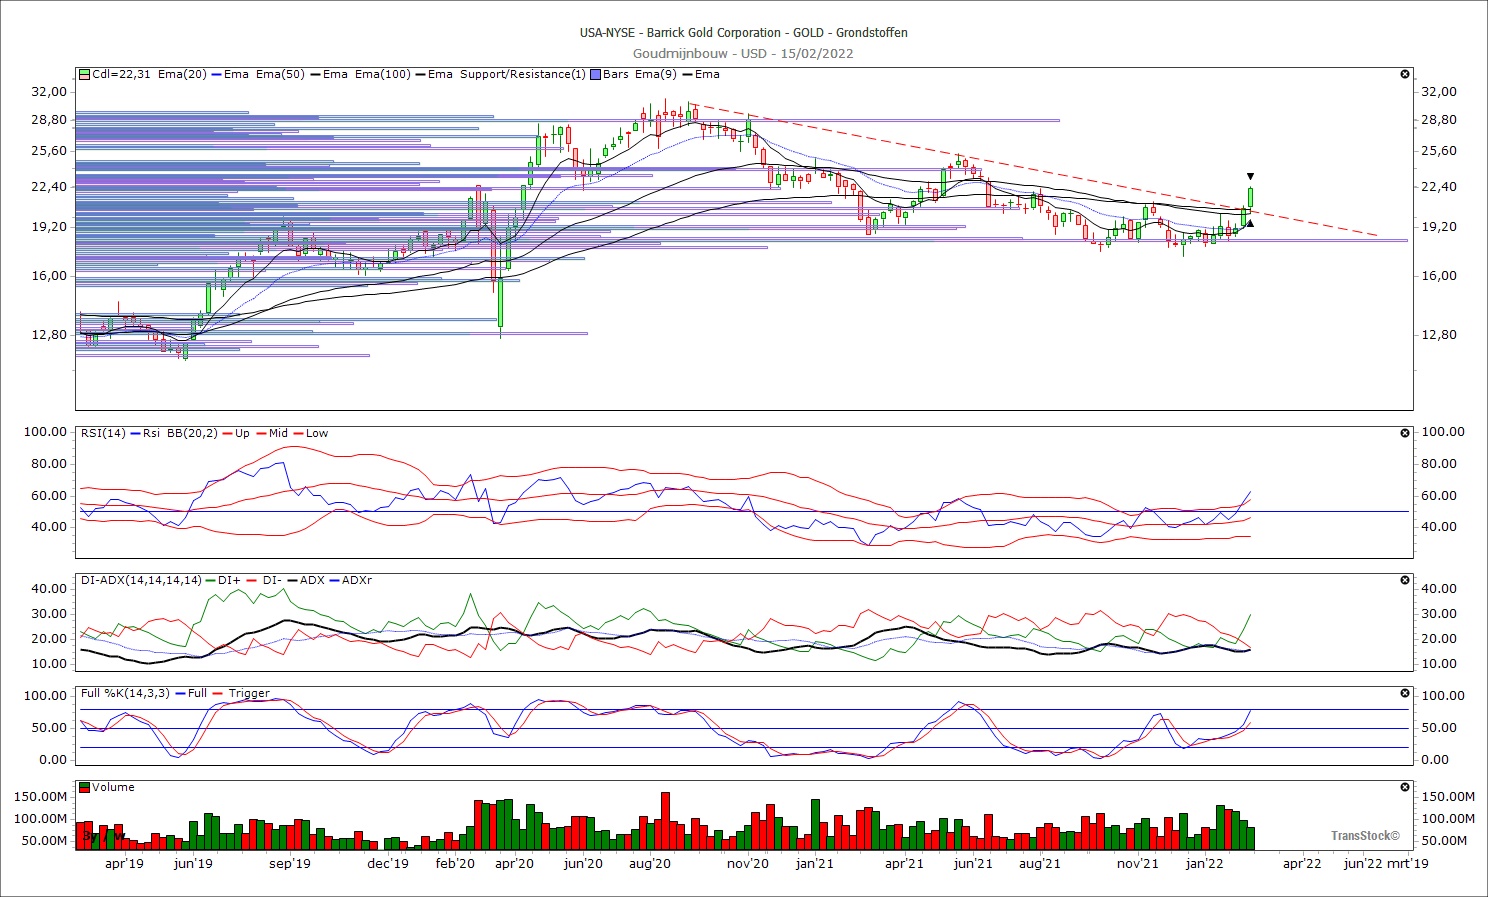Click the 'nov'21' date axis label
Viewport: 1488px width, 897px height.
[1137, 863]
